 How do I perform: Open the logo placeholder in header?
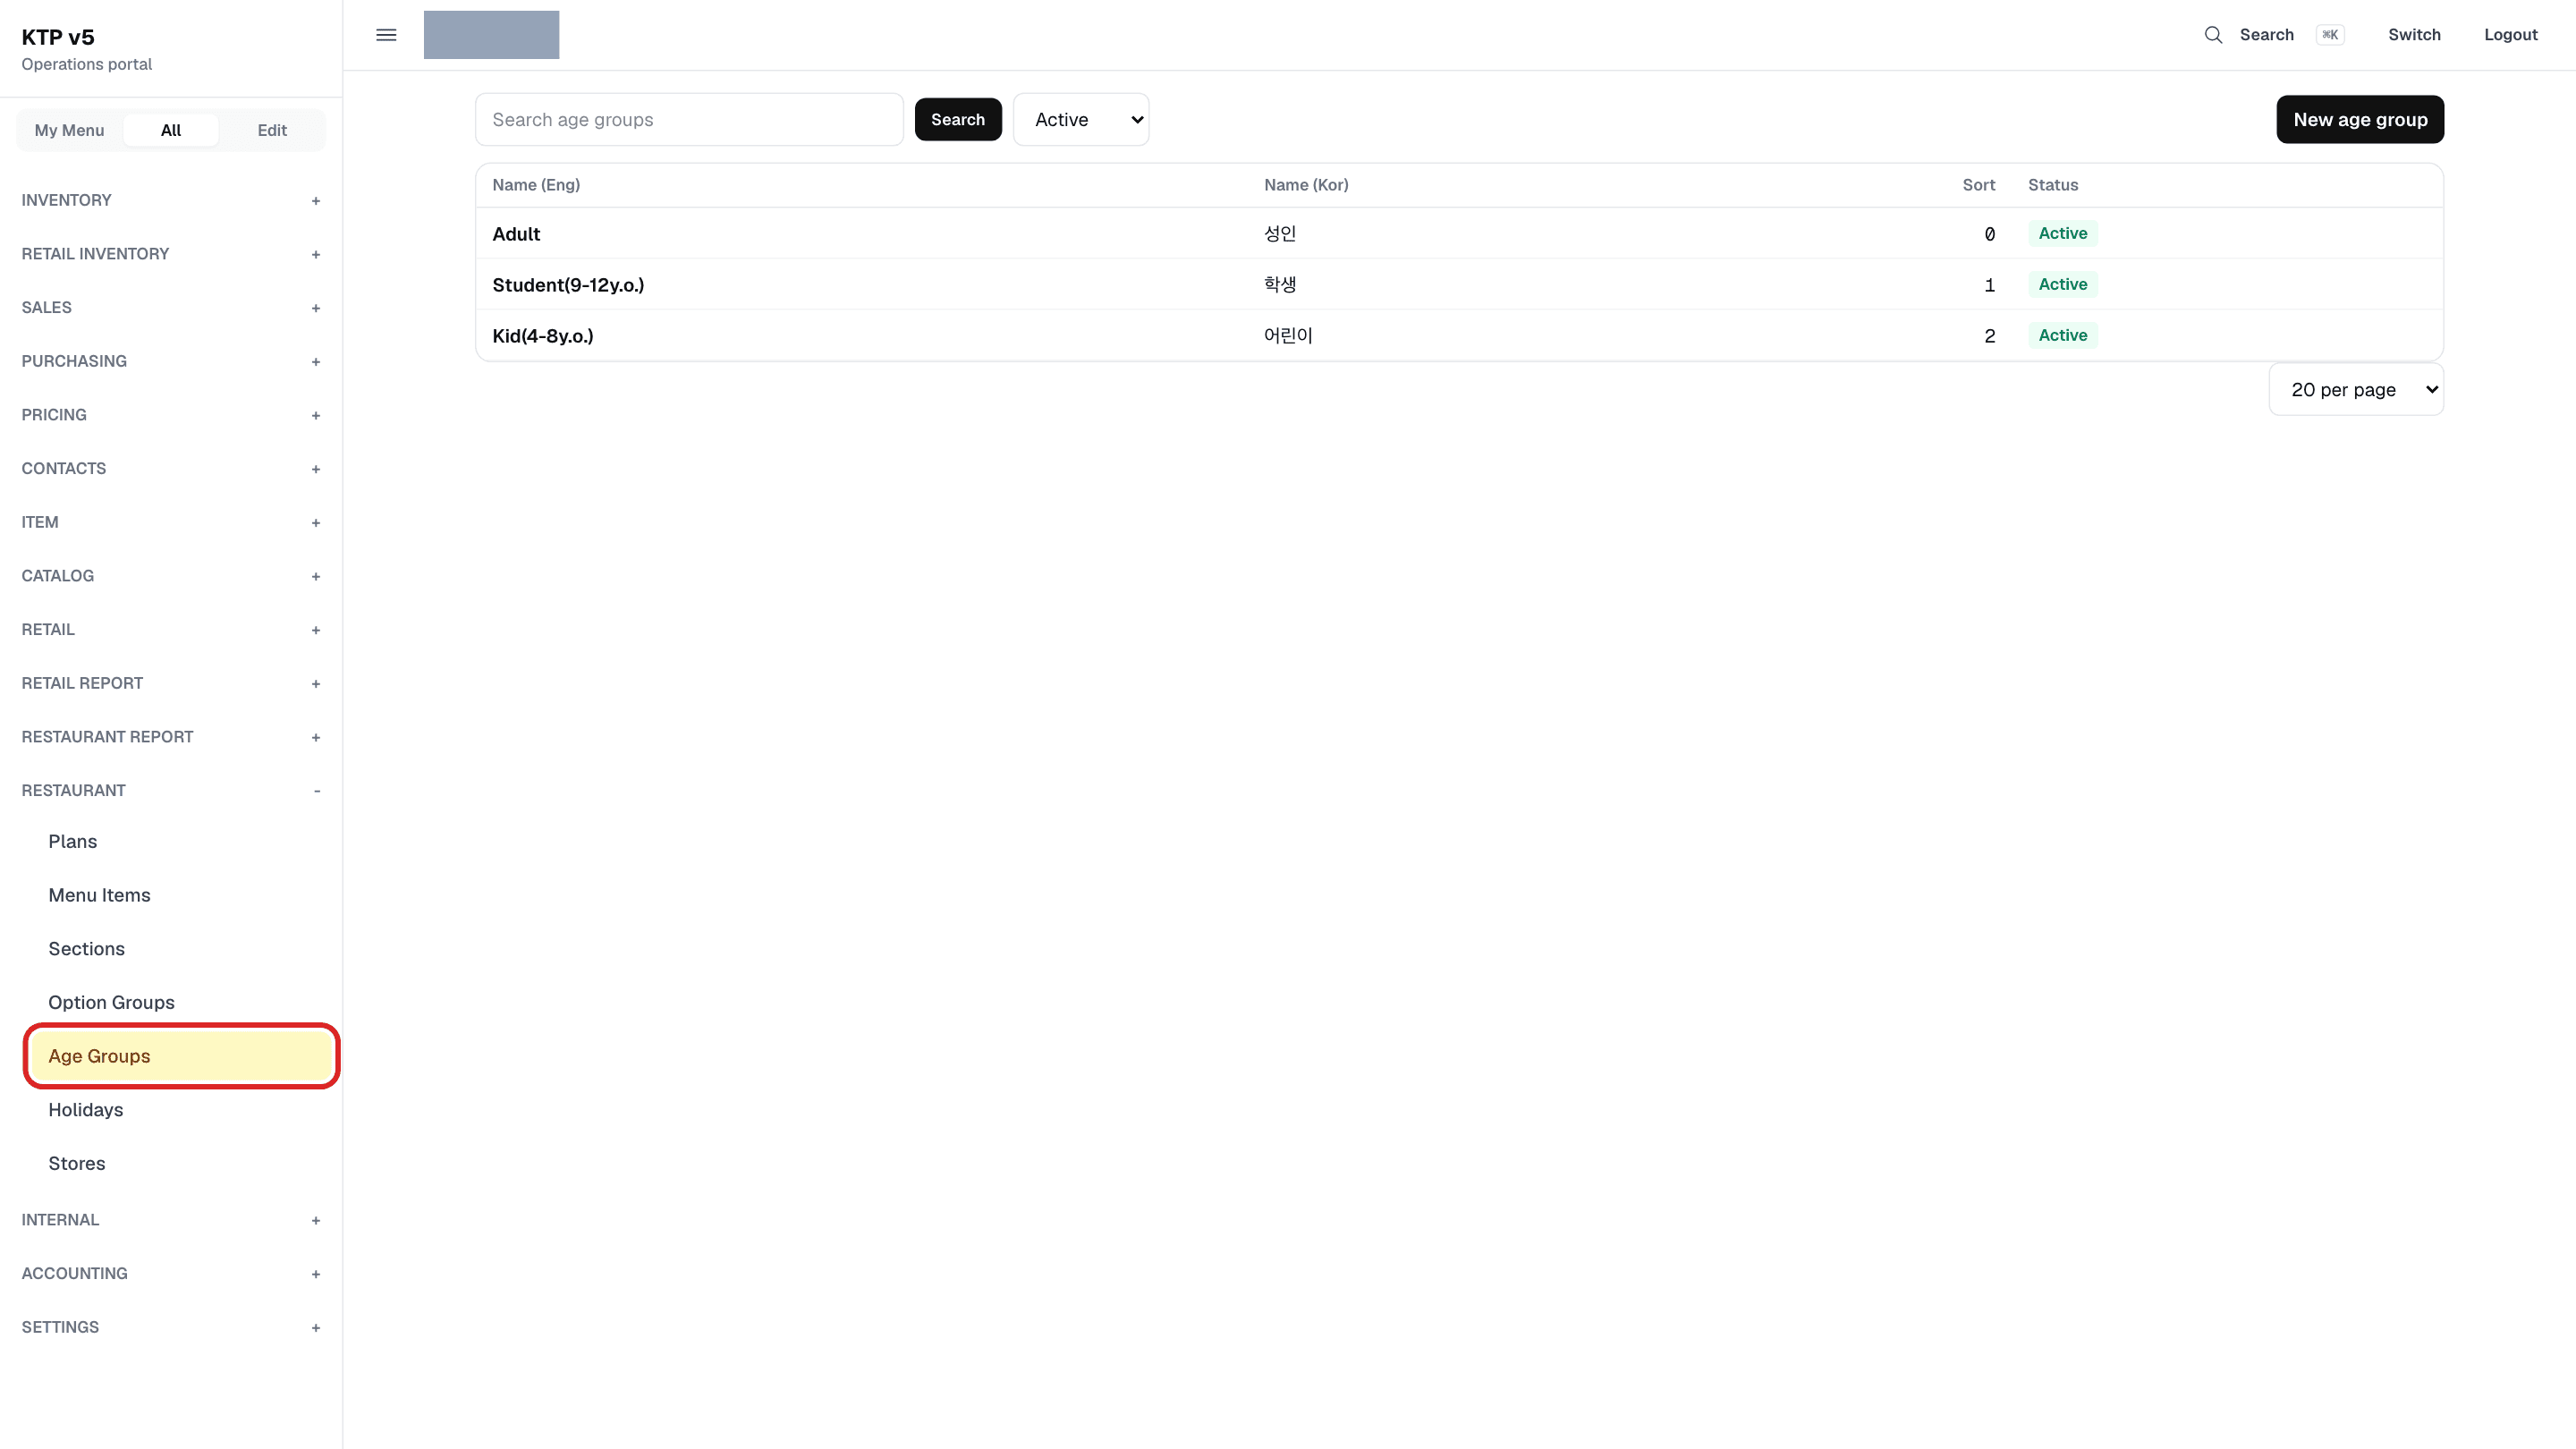tap(491, 35)
